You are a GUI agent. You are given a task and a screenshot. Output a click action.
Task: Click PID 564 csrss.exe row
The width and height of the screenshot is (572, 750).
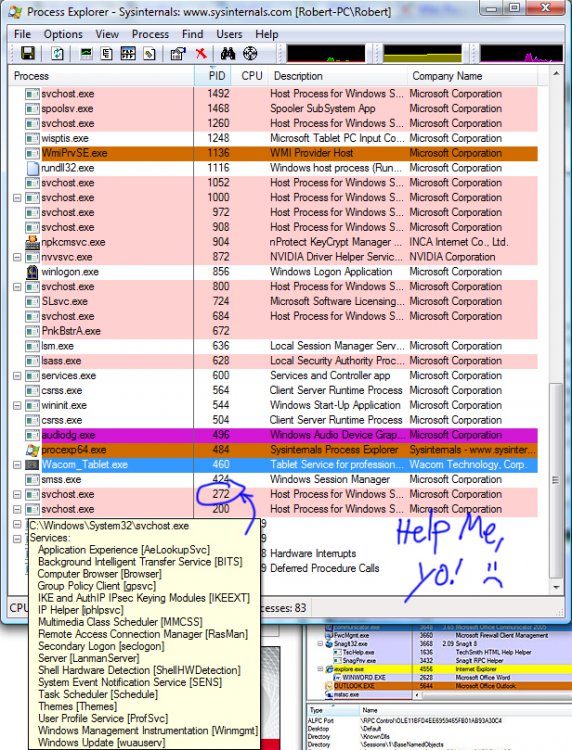click(273, 390)
